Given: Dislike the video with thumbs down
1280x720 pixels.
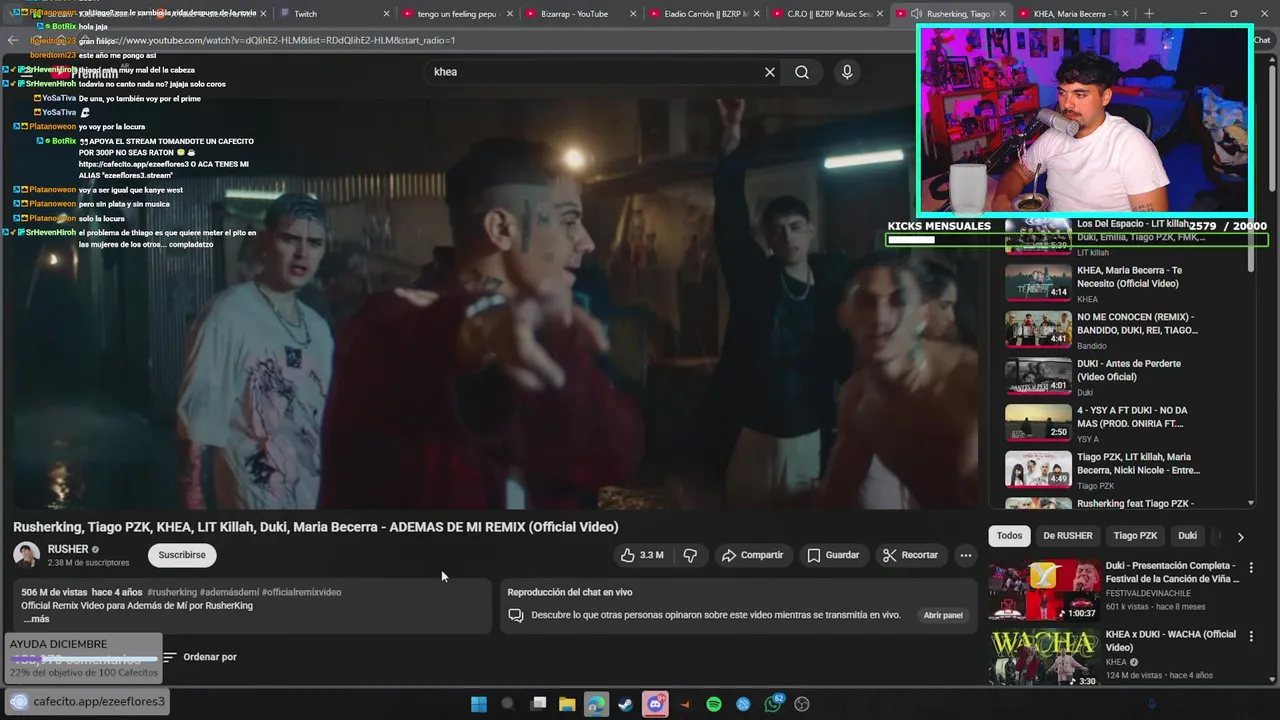Looking at the screenshot, I should [x=690, y=555].
